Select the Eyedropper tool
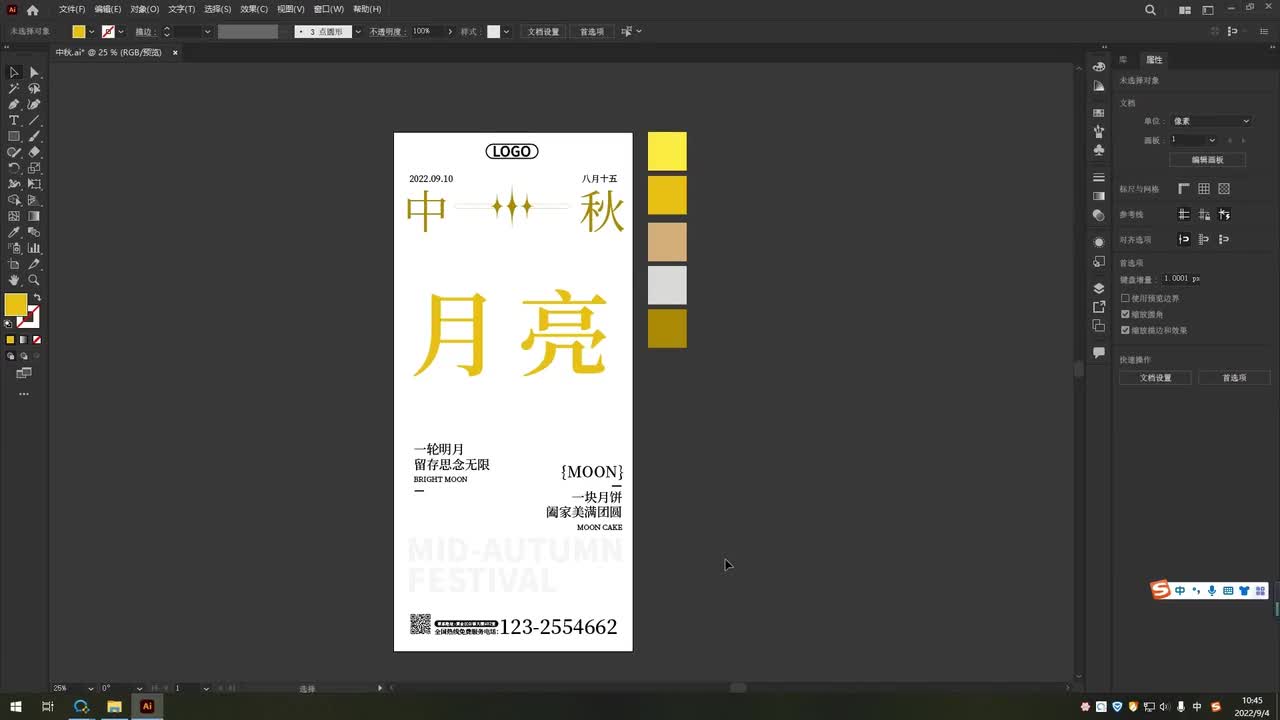1280x720 pixels. (x=14, y=232)
